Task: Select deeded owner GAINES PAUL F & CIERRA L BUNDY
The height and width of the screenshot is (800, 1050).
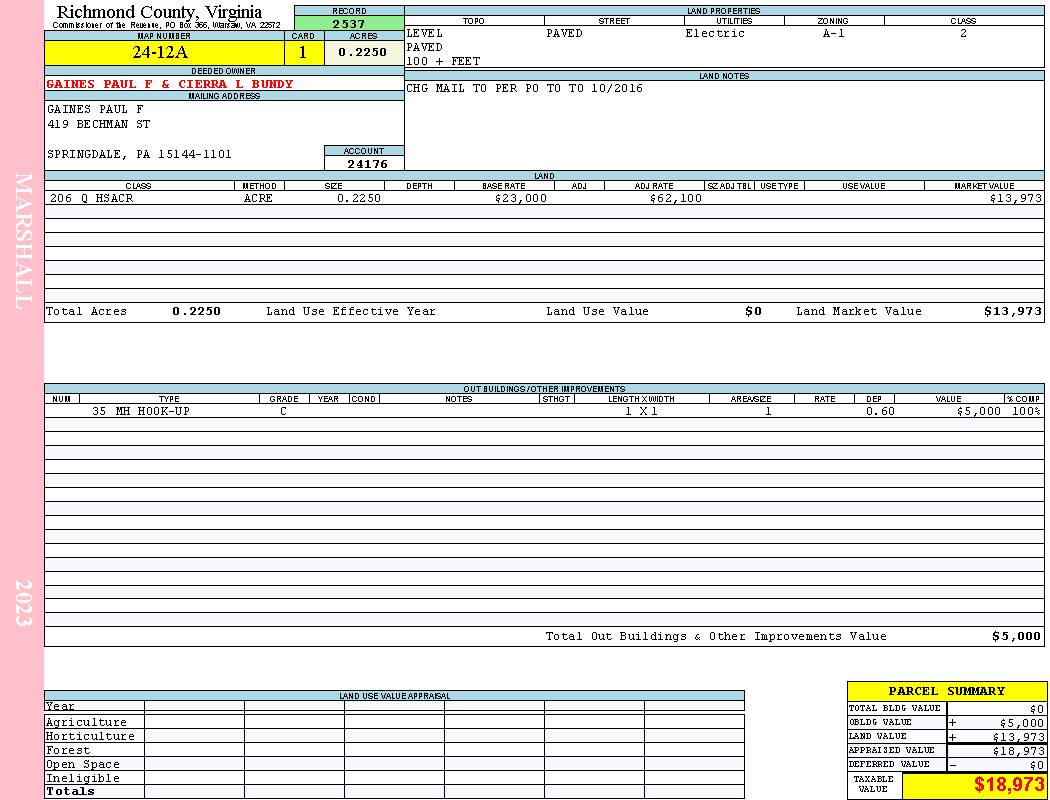Action: pyautogui.click(x=169, y=84)
